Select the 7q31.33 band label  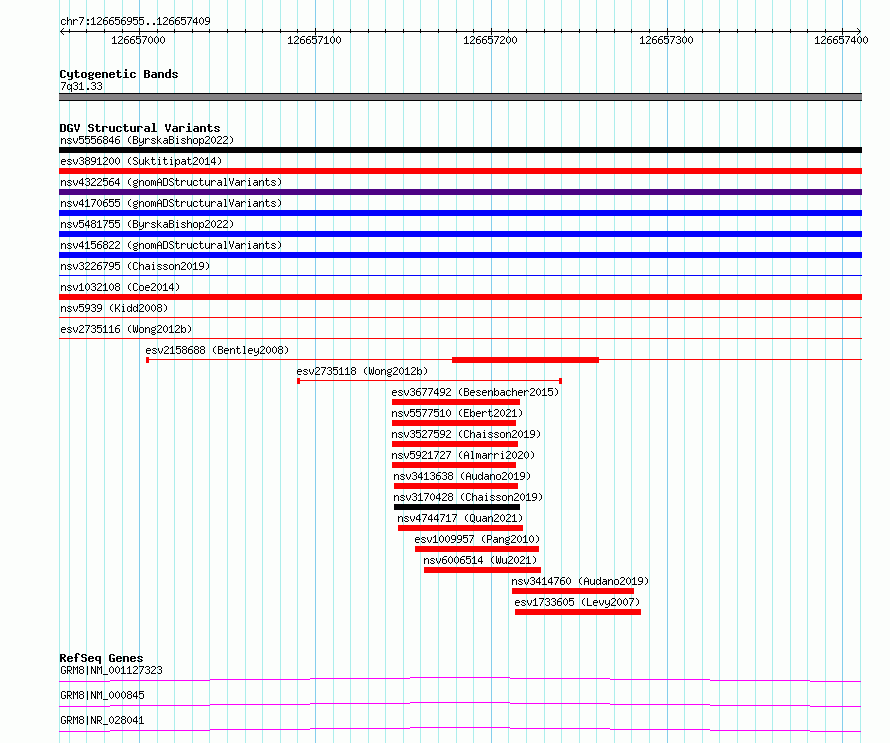tap(81, 86)
